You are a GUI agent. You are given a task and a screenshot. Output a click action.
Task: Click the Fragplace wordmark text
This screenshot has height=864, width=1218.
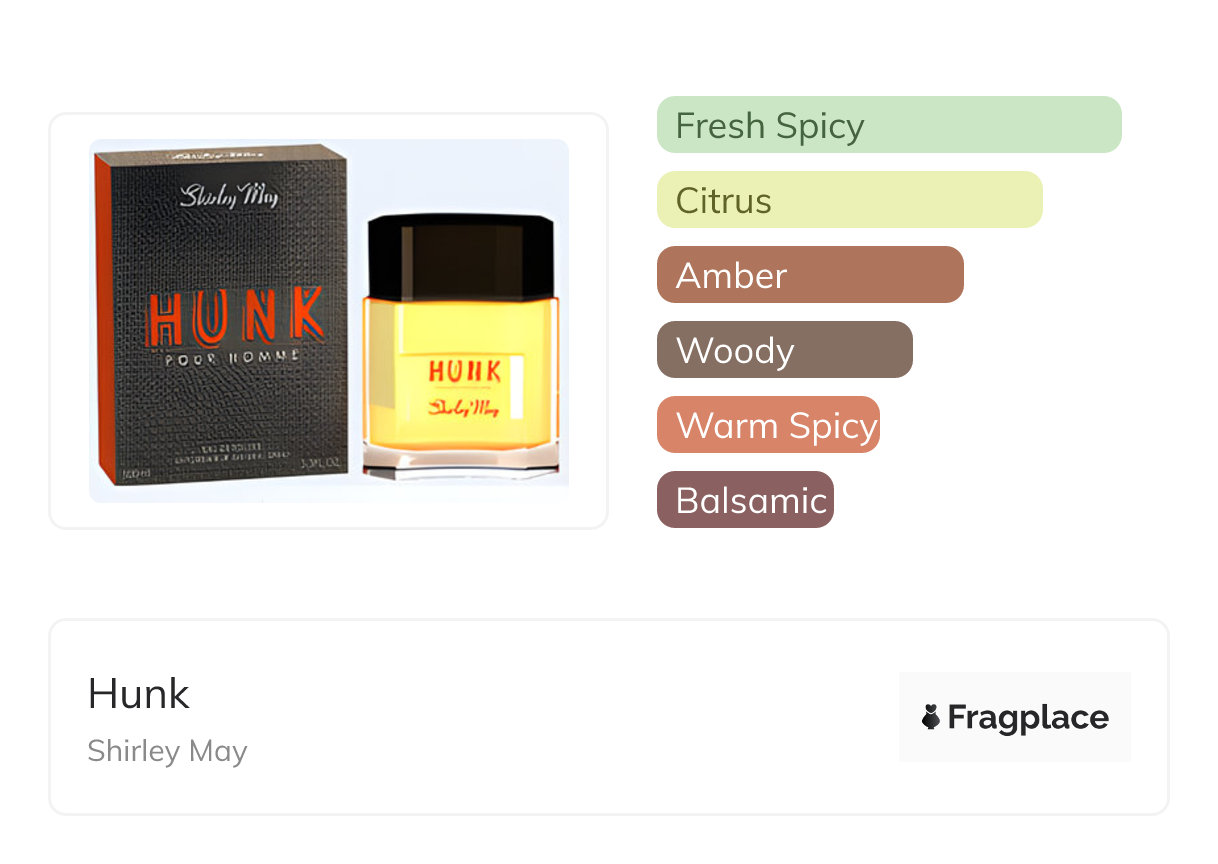(1028, 717)
